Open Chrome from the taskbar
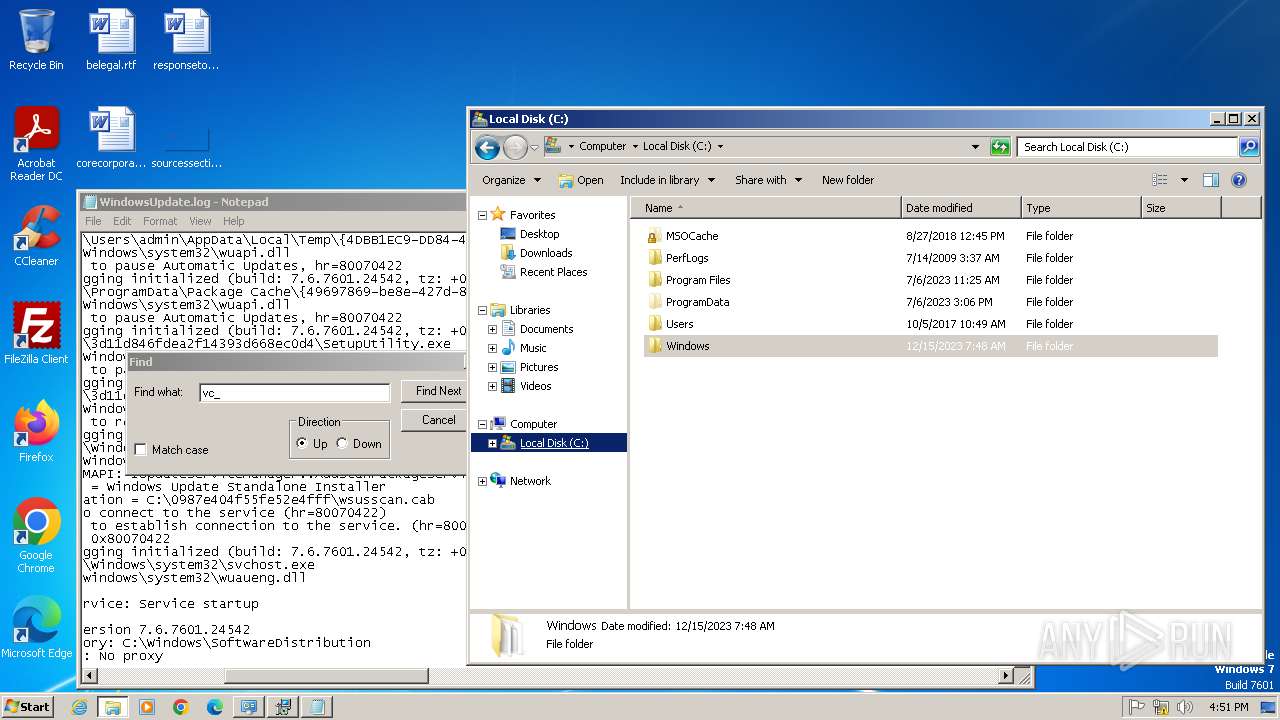Viewport: 1280px width, 720px height. click(180, 707)
